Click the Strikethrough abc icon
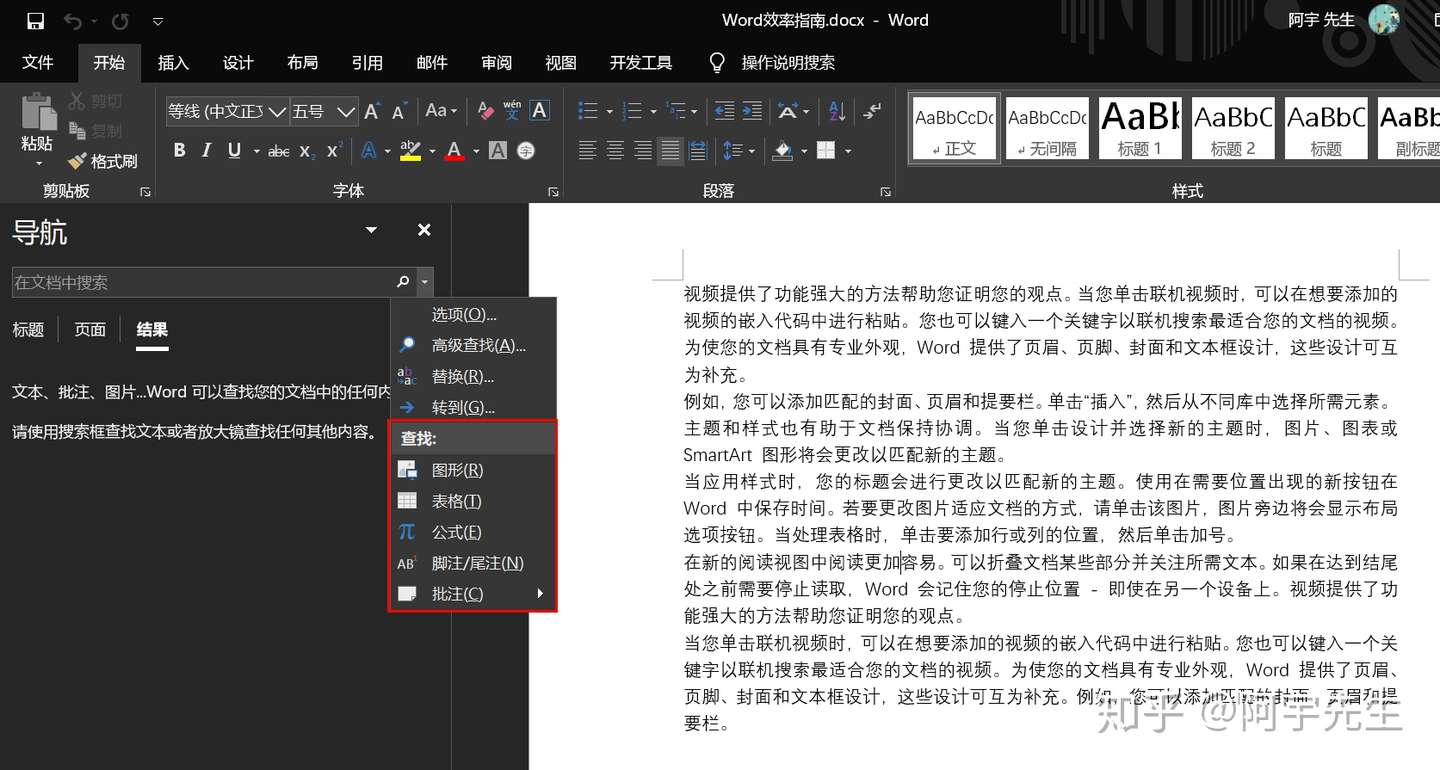1440x770 pixels. (279, 151)
